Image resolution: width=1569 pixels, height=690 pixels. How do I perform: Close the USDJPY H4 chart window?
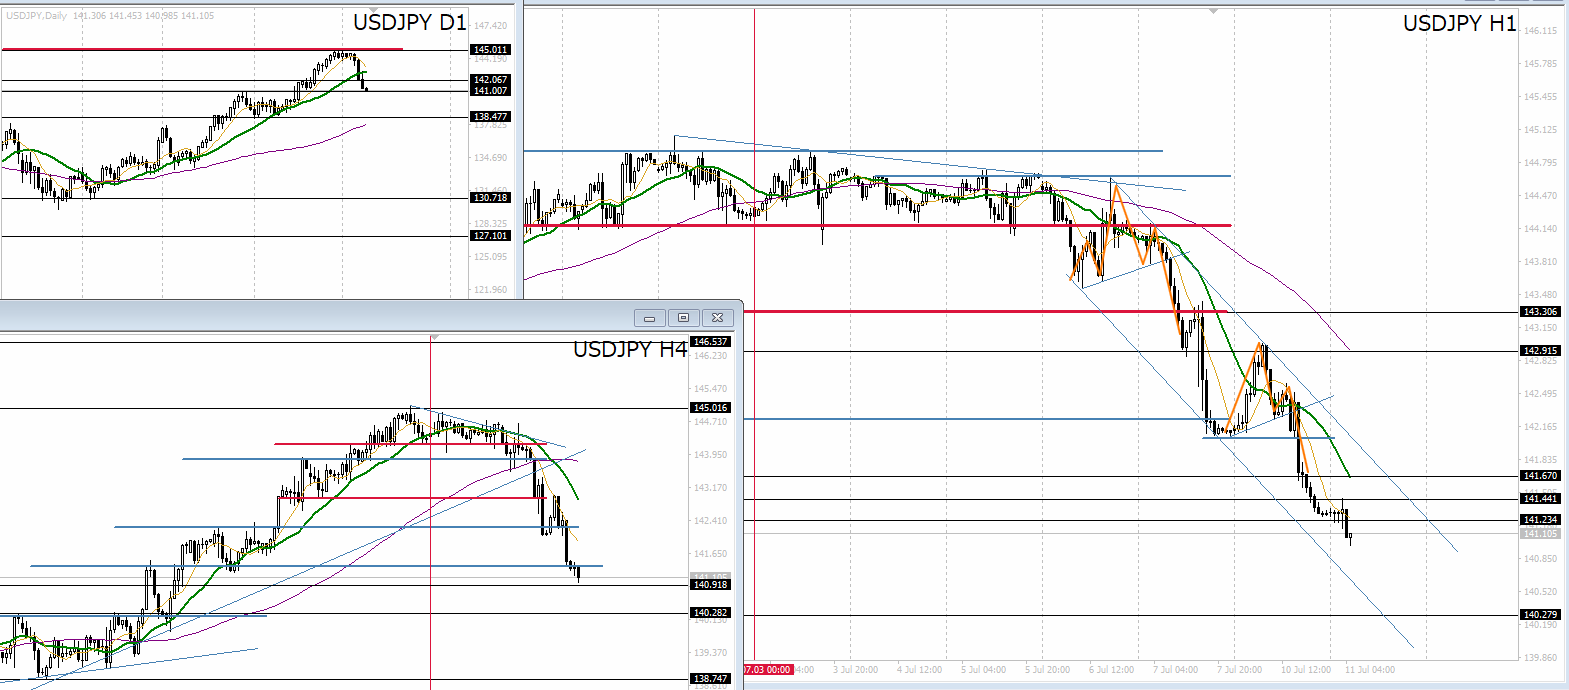(717, 318)
